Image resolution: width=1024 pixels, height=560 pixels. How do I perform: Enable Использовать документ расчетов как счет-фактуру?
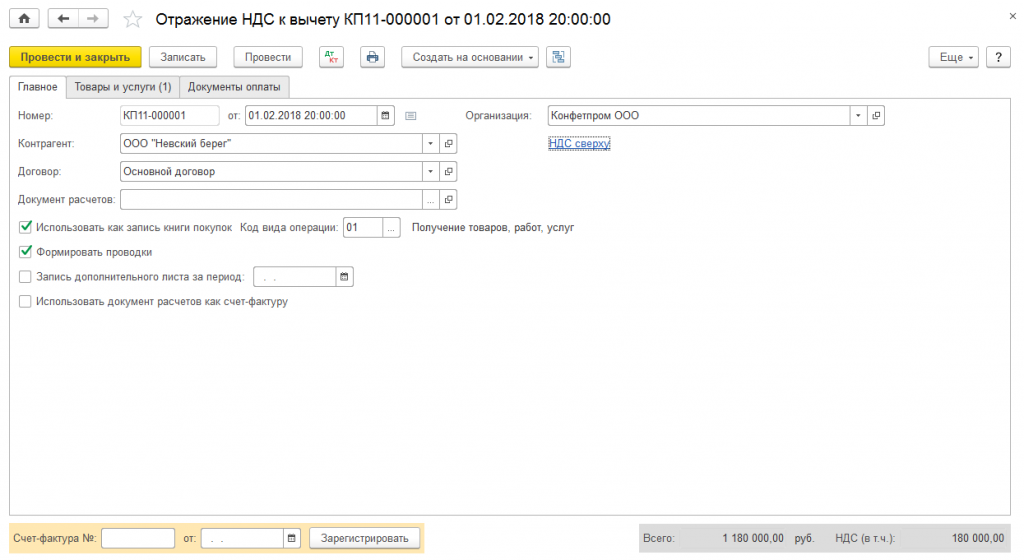[26, 301]
